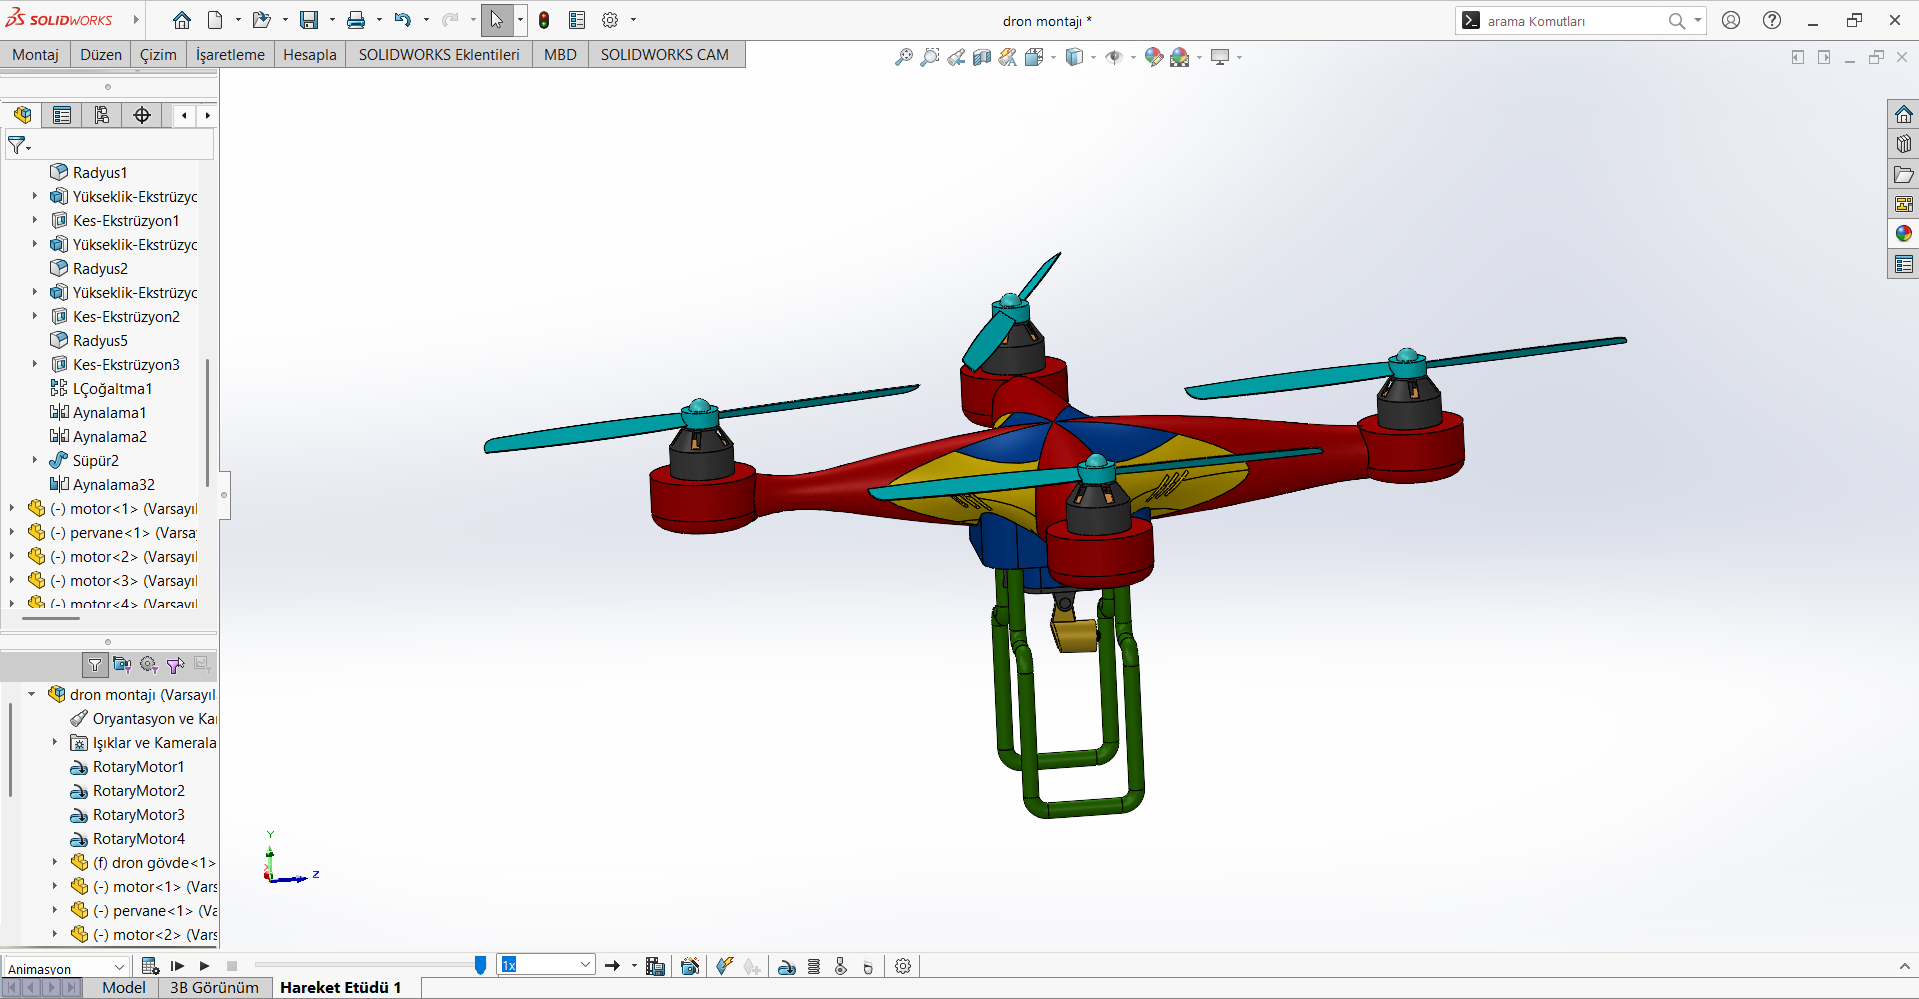The width and height of the screenshot is (1919, 999).
Task: Click Save Animation film icon
Action: [x=656, y=966]
